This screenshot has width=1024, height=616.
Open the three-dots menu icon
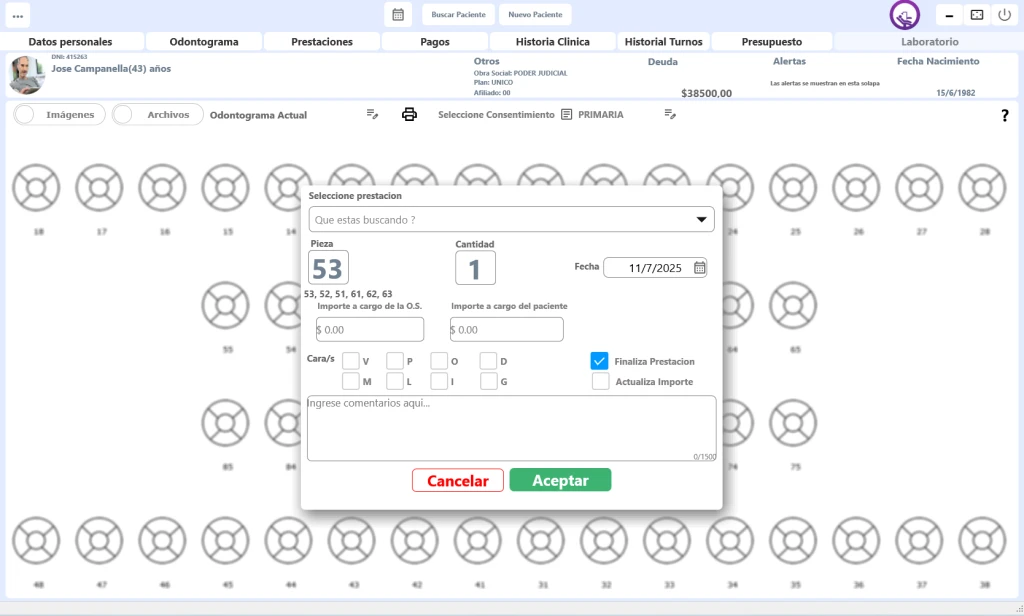17,15
